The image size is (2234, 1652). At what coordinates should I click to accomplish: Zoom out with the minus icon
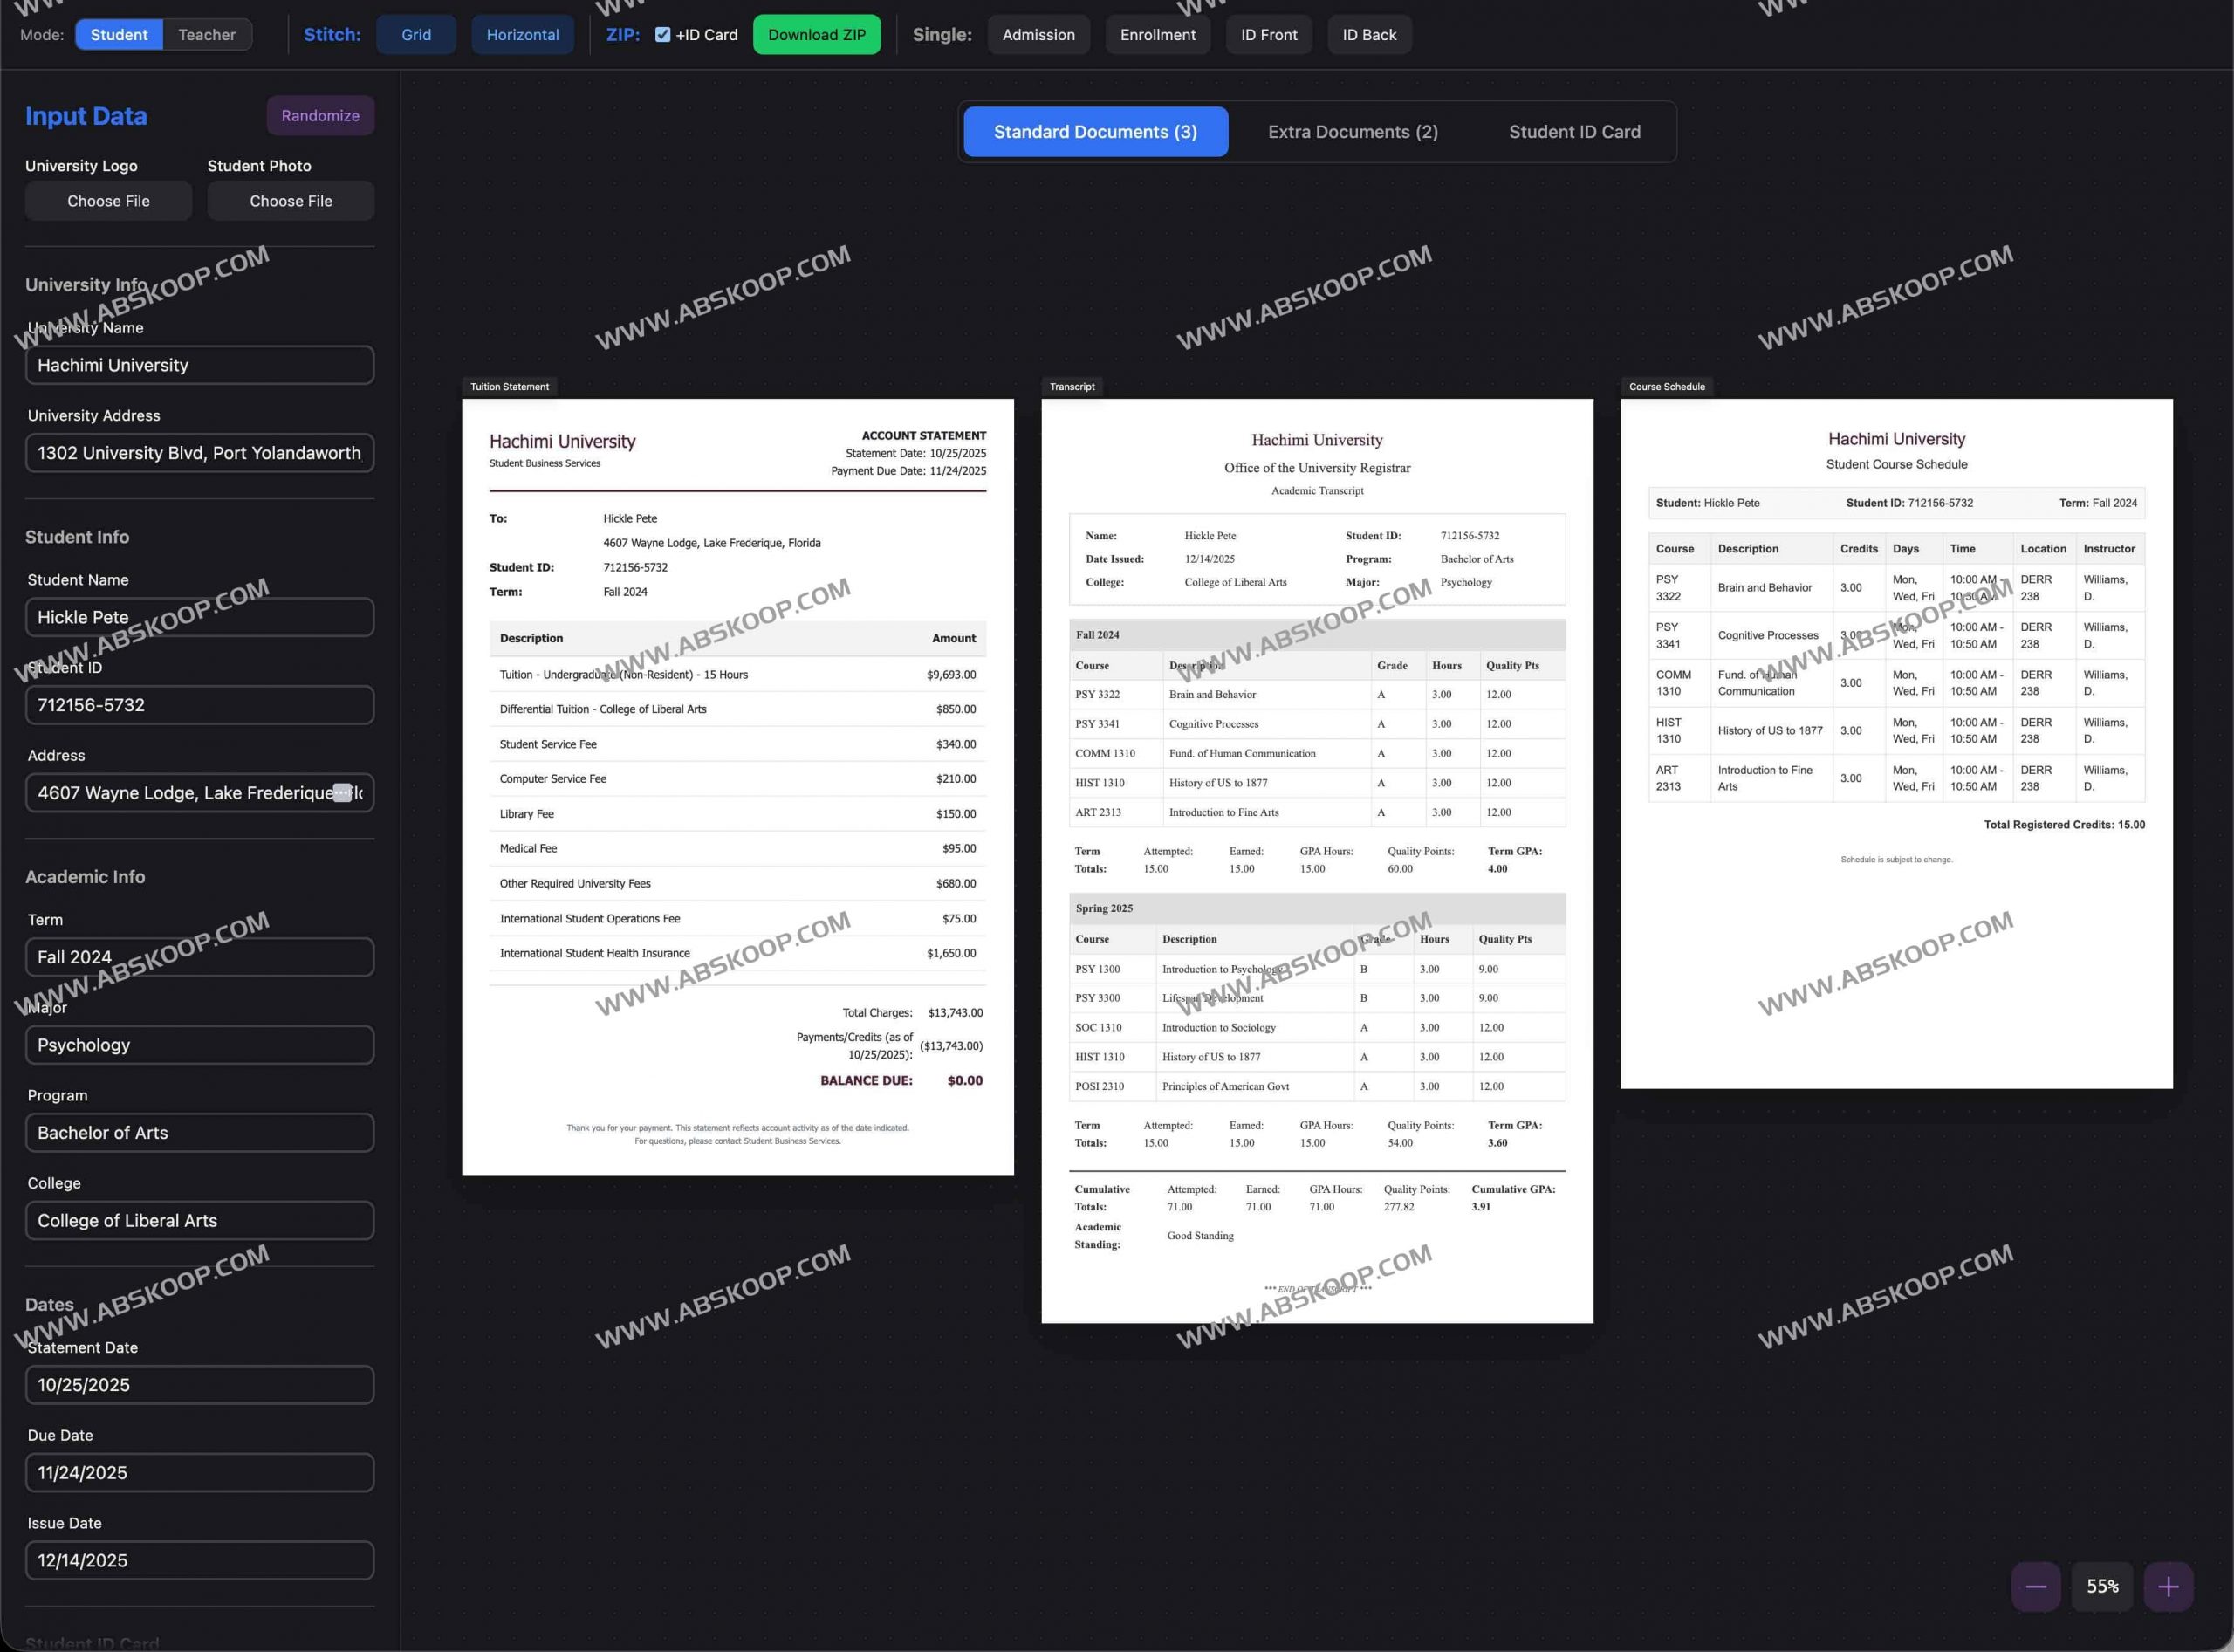2036,1586
